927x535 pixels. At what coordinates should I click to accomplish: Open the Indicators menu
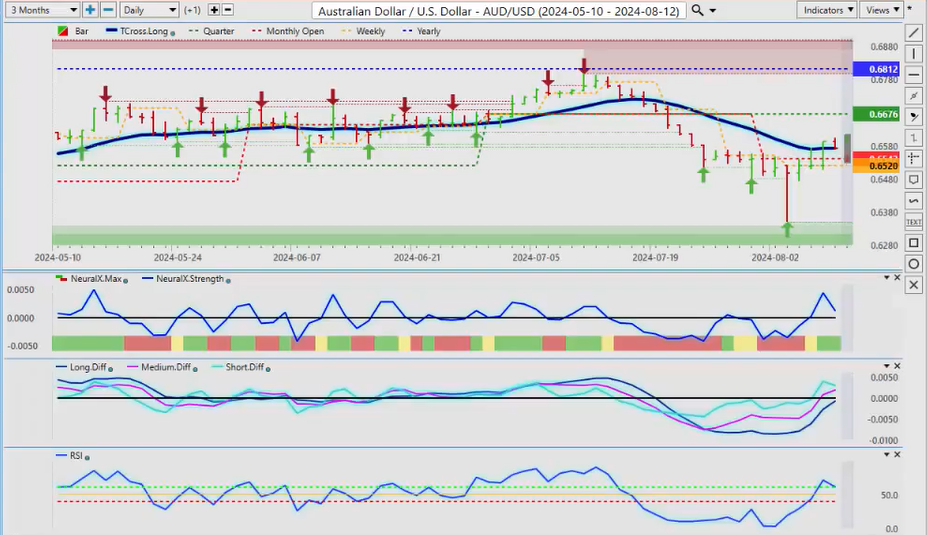pos(828,10)
